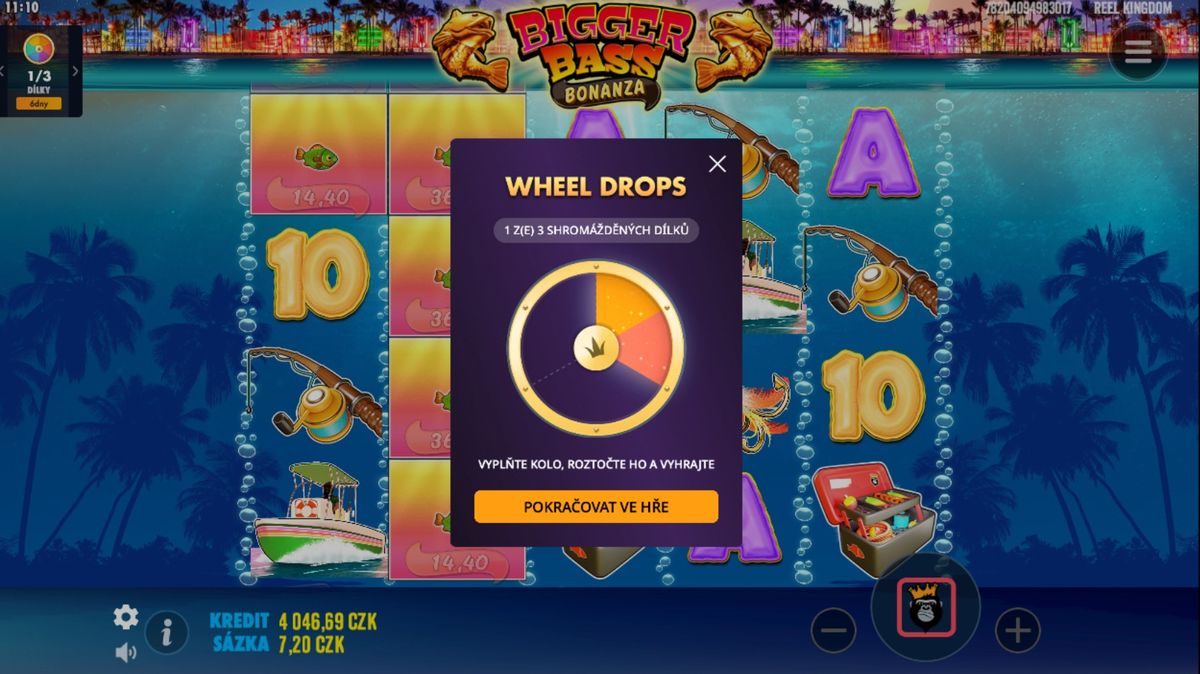This screenshot has height=674, width=1200.
Task: Click the Sázka bet amount
Action: (x=311, y=645)
